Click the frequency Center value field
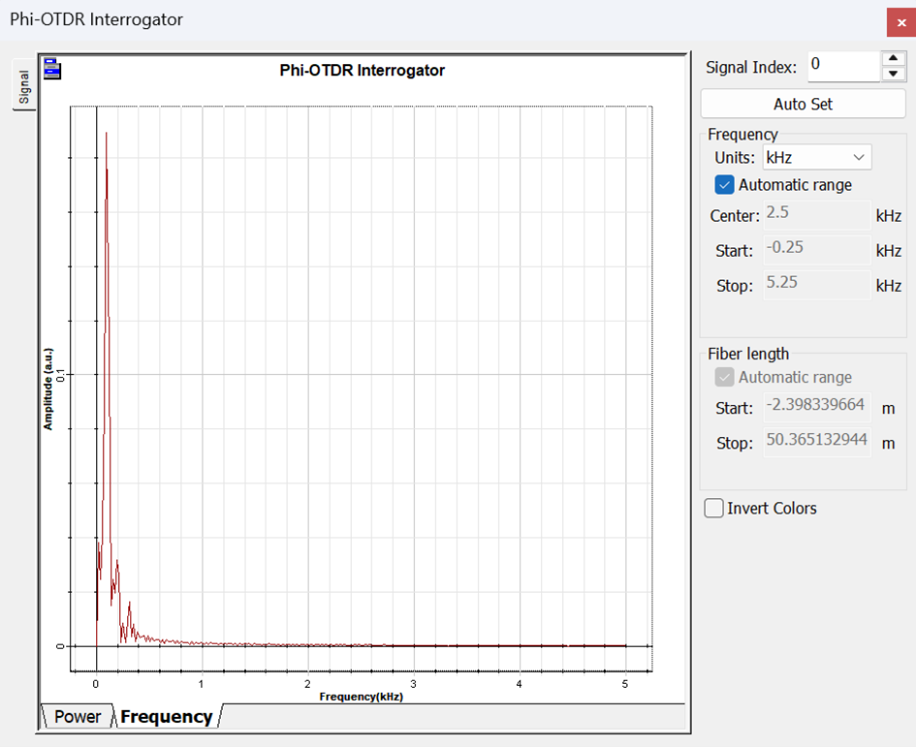The width and height of the screenshot is (916, 747). pos(816,215)
